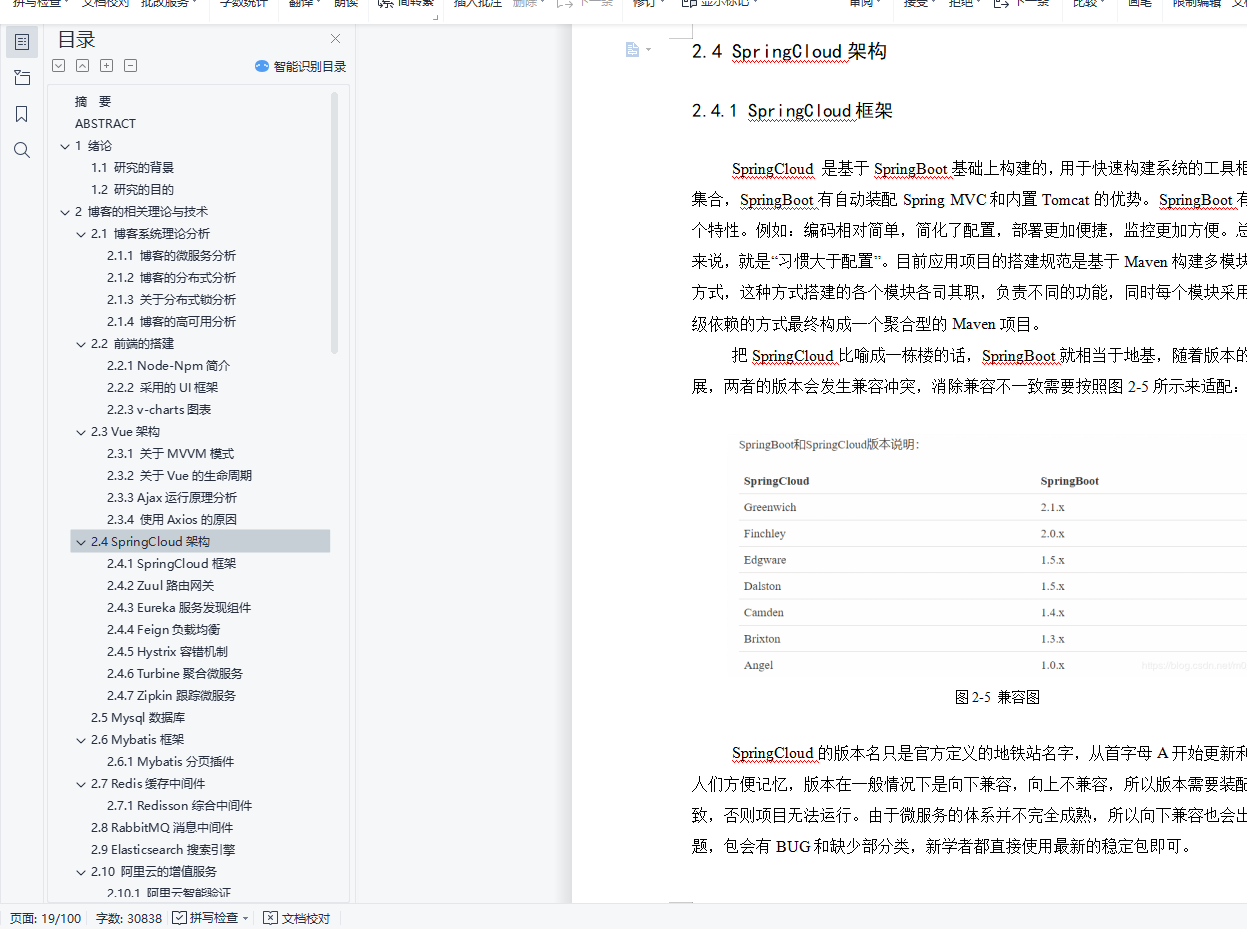Open the dropdown arrow beside the page icon
The height and width of the screenshot is (929, 1247).
click(648, 50)
